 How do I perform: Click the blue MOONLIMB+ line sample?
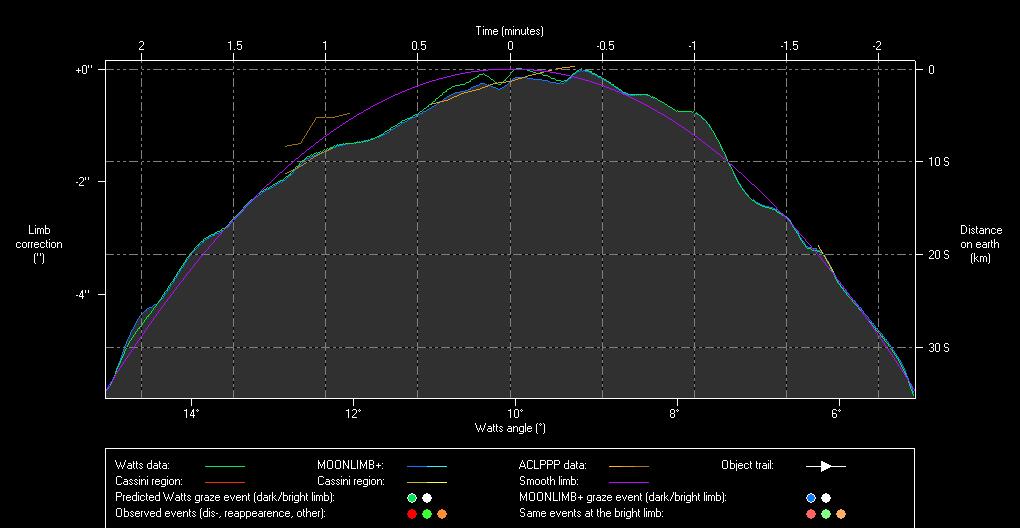[x=426, y=466]
